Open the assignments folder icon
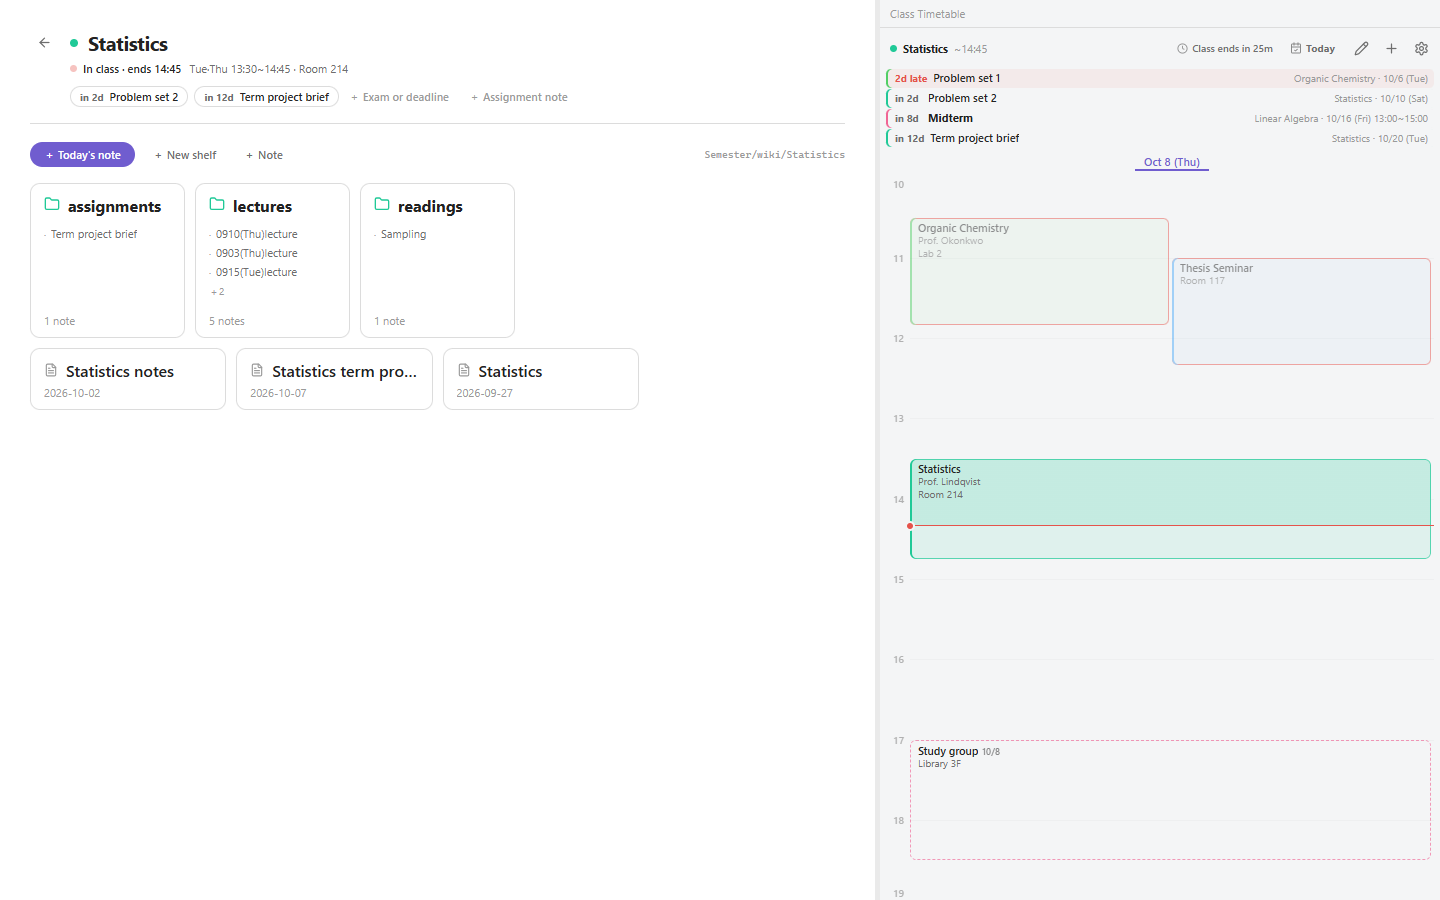 coord(52,204)
